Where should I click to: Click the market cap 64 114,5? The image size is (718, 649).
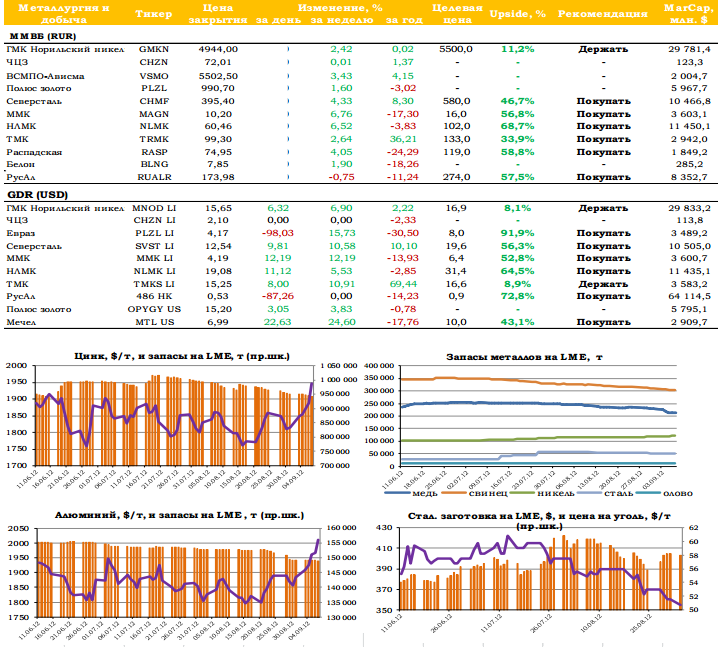(689, 296)
